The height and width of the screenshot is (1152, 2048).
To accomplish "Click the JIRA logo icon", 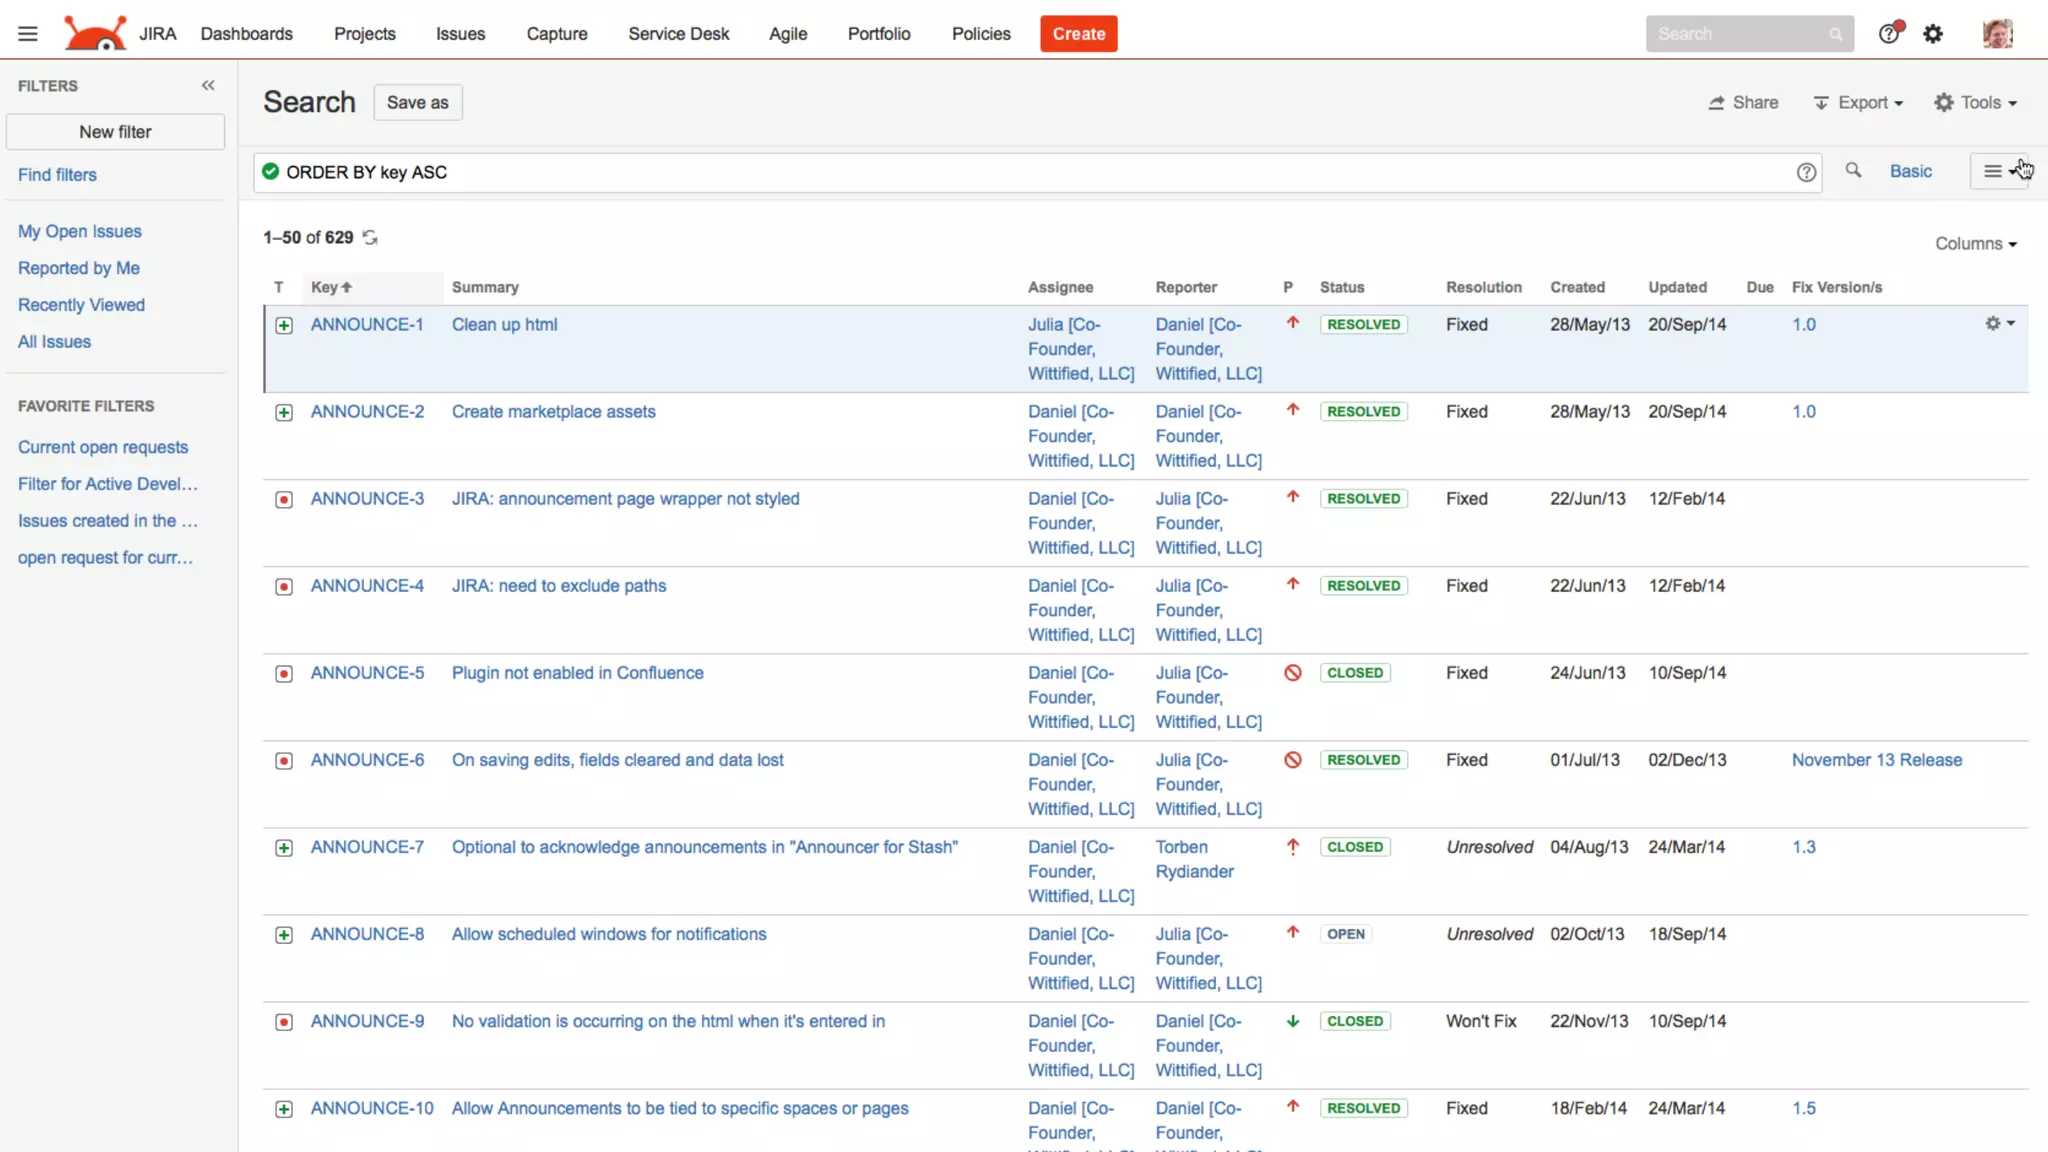I will tap(95, 33).
